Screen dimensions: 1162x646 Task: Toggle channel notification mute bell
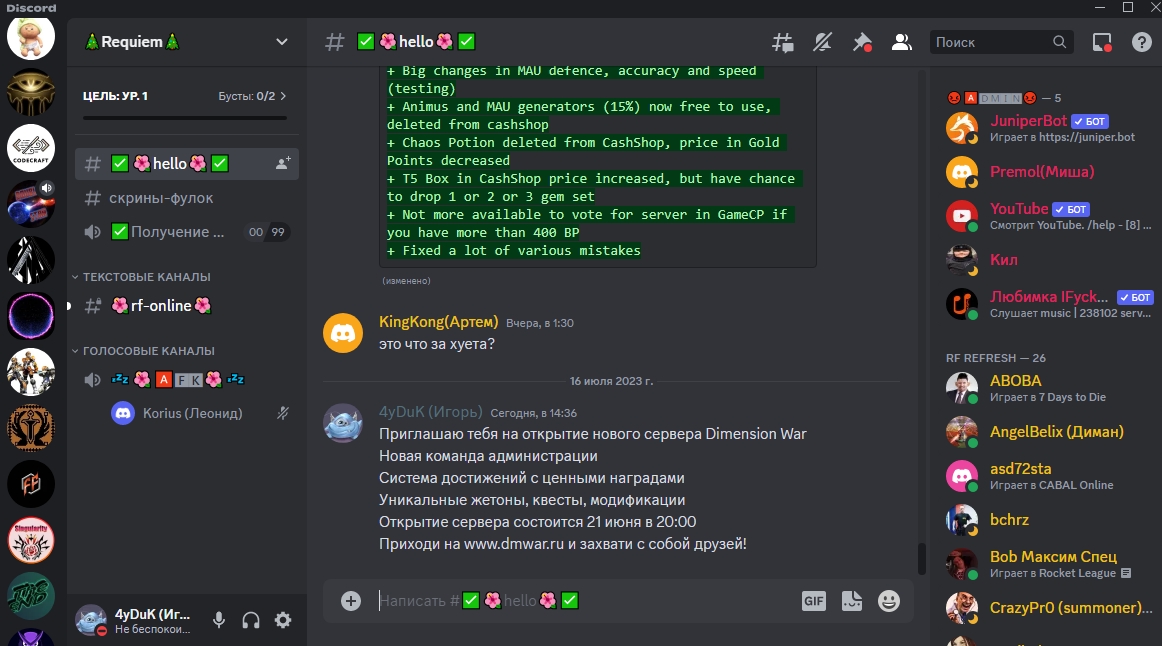pos(822,42)
